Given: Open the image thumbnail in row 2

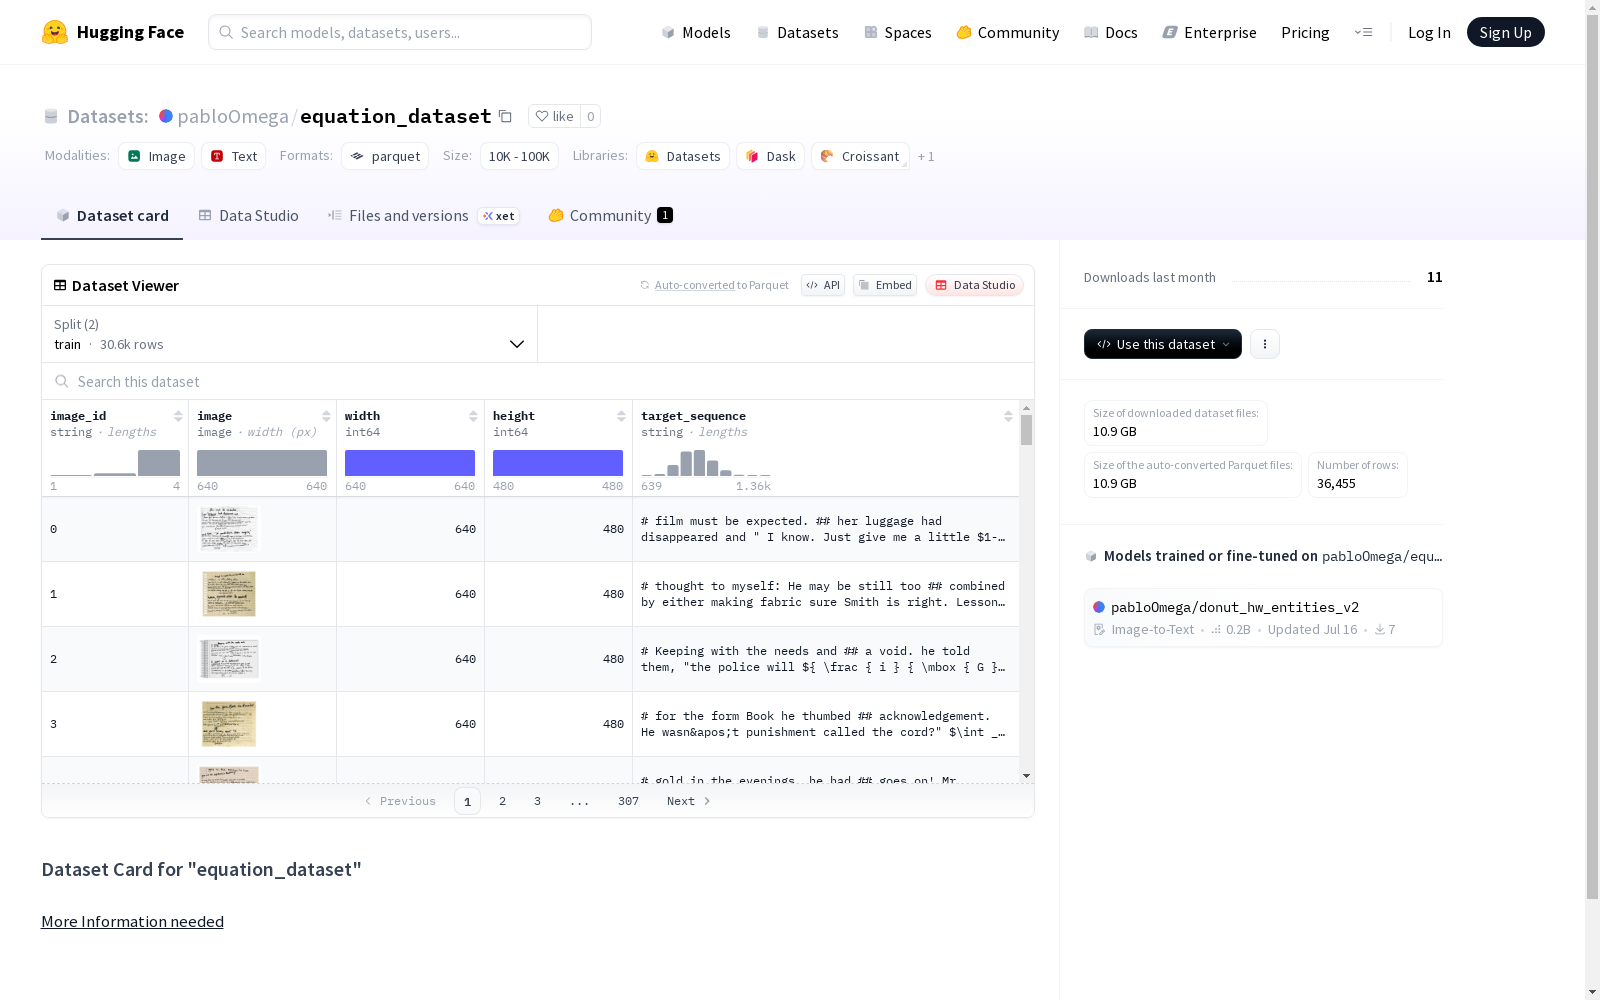Looking at the screenshot, I should click(x=229, y=659).
